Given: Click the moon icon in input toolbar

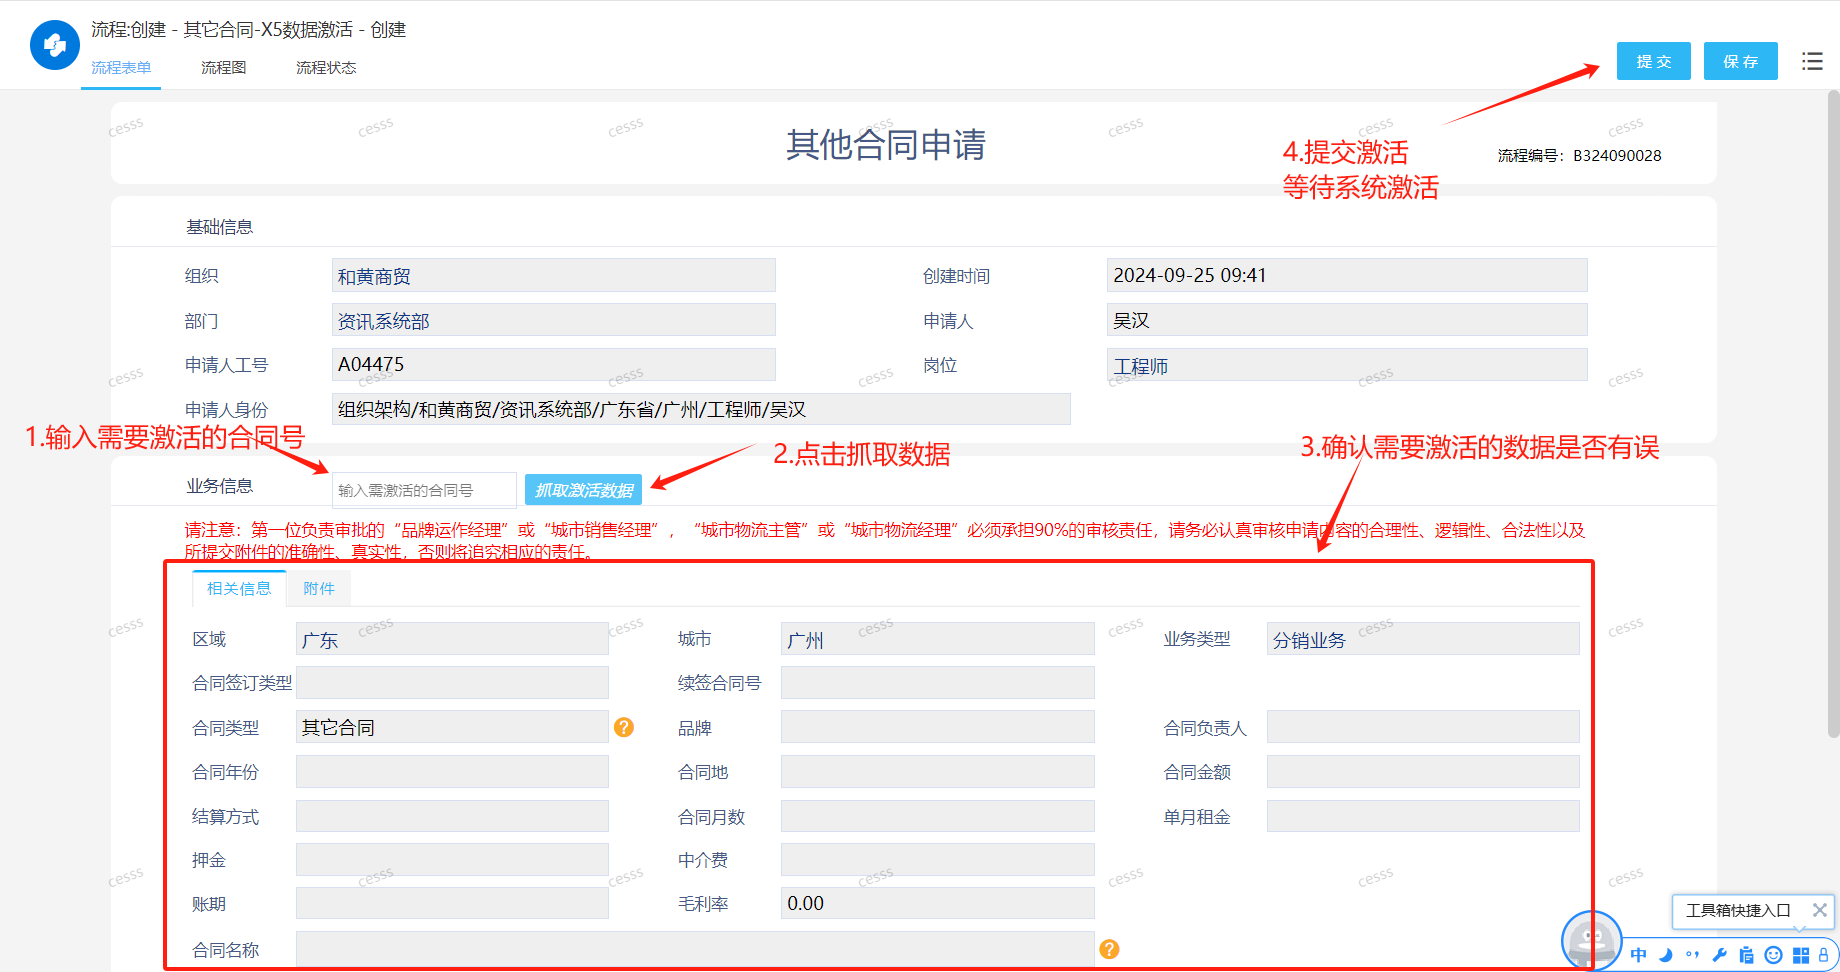Looking at the screenshot, I should 1665,954.
